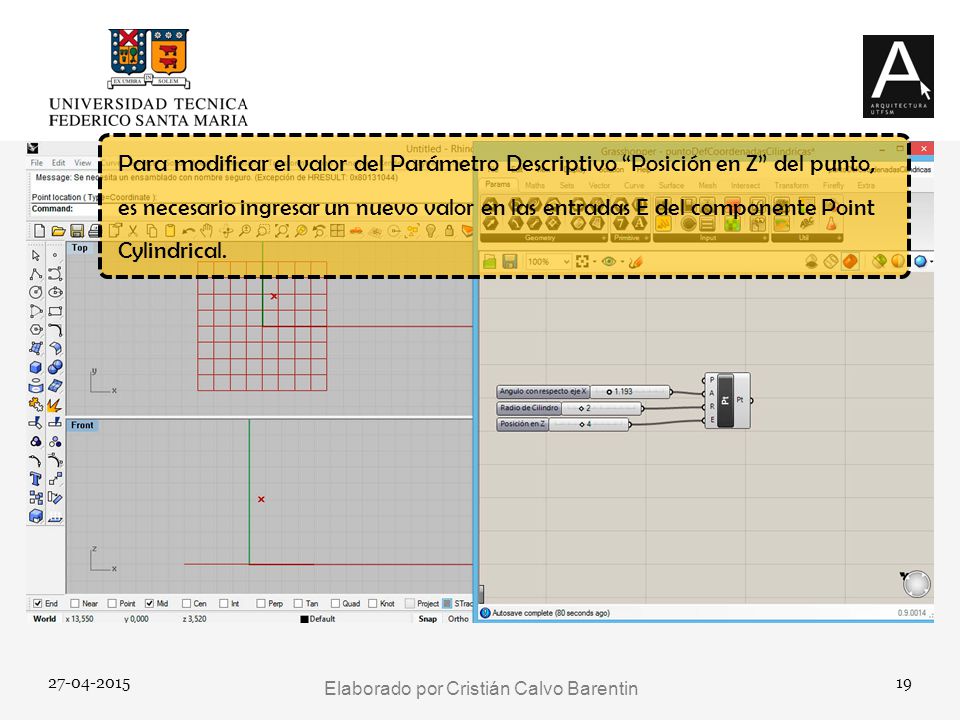This screenshot has height=720, width=960.
Task: Click the Grasshopper save file icon
Action: tap(509, 261)
